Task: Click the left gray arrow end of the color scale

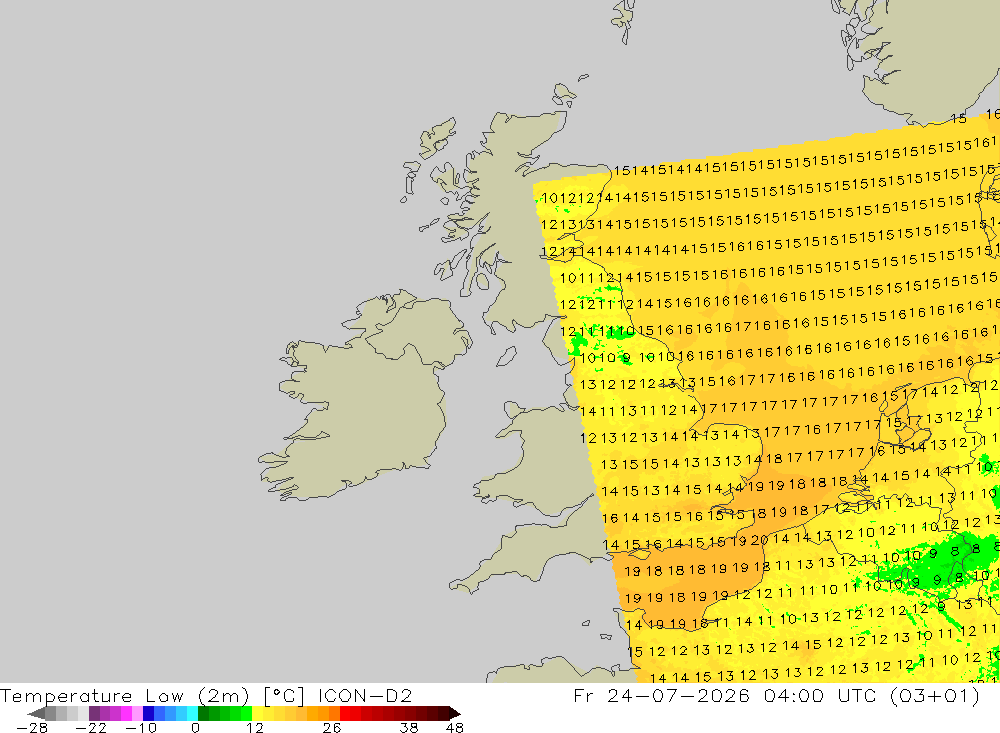Action: click(36, 713)
